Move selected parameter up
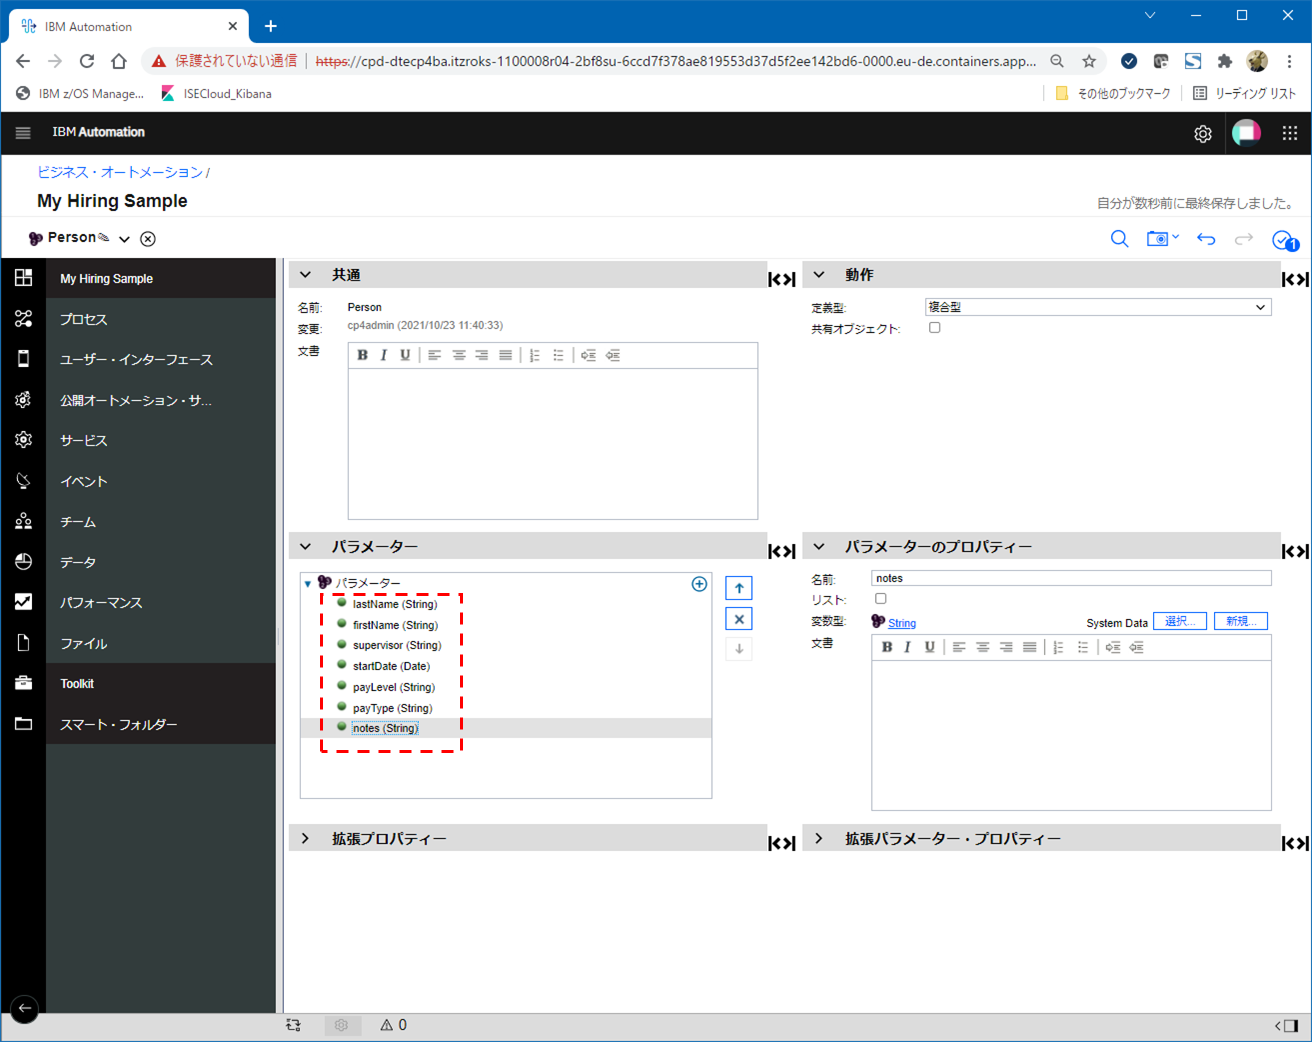This screenshot has width=1312, height=1042. [739, 588]
